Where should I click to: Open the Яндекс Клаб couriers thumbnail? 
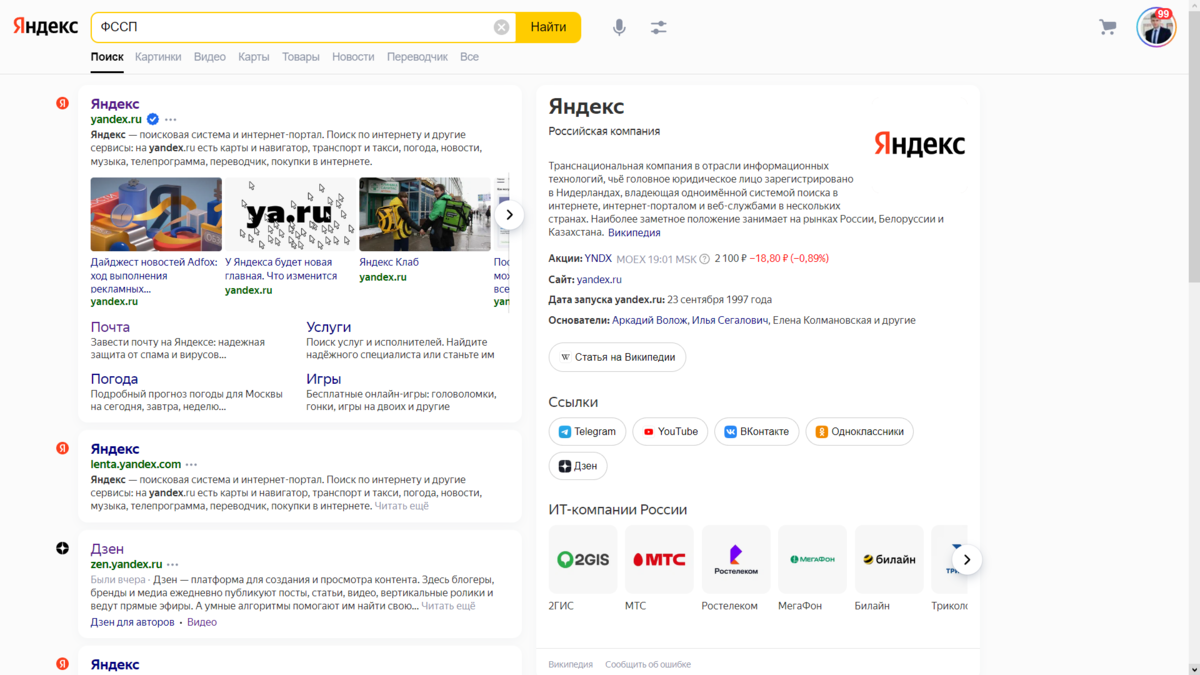pyautogui.click(x=425, y=214)
